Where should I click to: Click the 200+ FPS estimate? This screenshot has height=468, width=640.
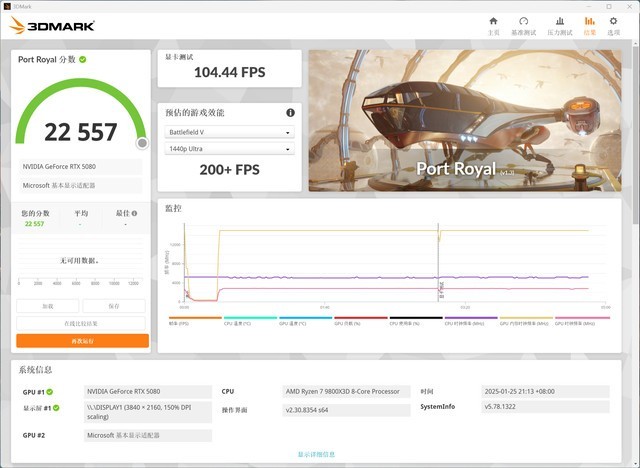[x=229, y=170]
